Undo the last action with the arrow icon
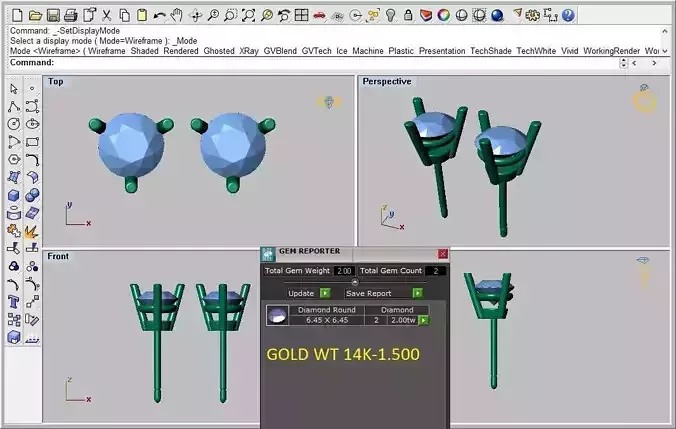 click(159, 16)
